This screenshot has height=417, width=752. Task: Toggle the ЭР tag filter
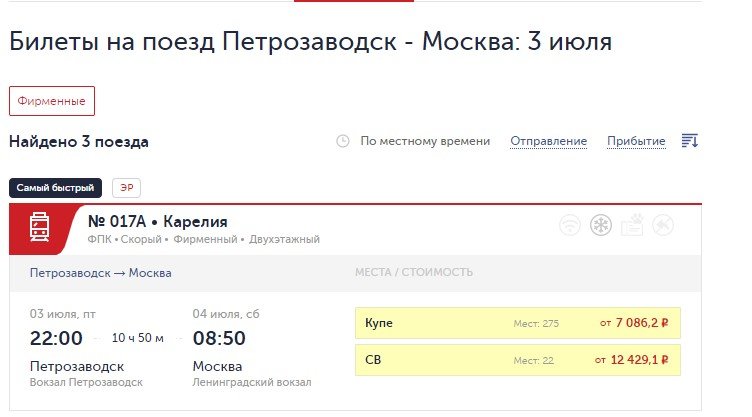click(x=125, y=188)
